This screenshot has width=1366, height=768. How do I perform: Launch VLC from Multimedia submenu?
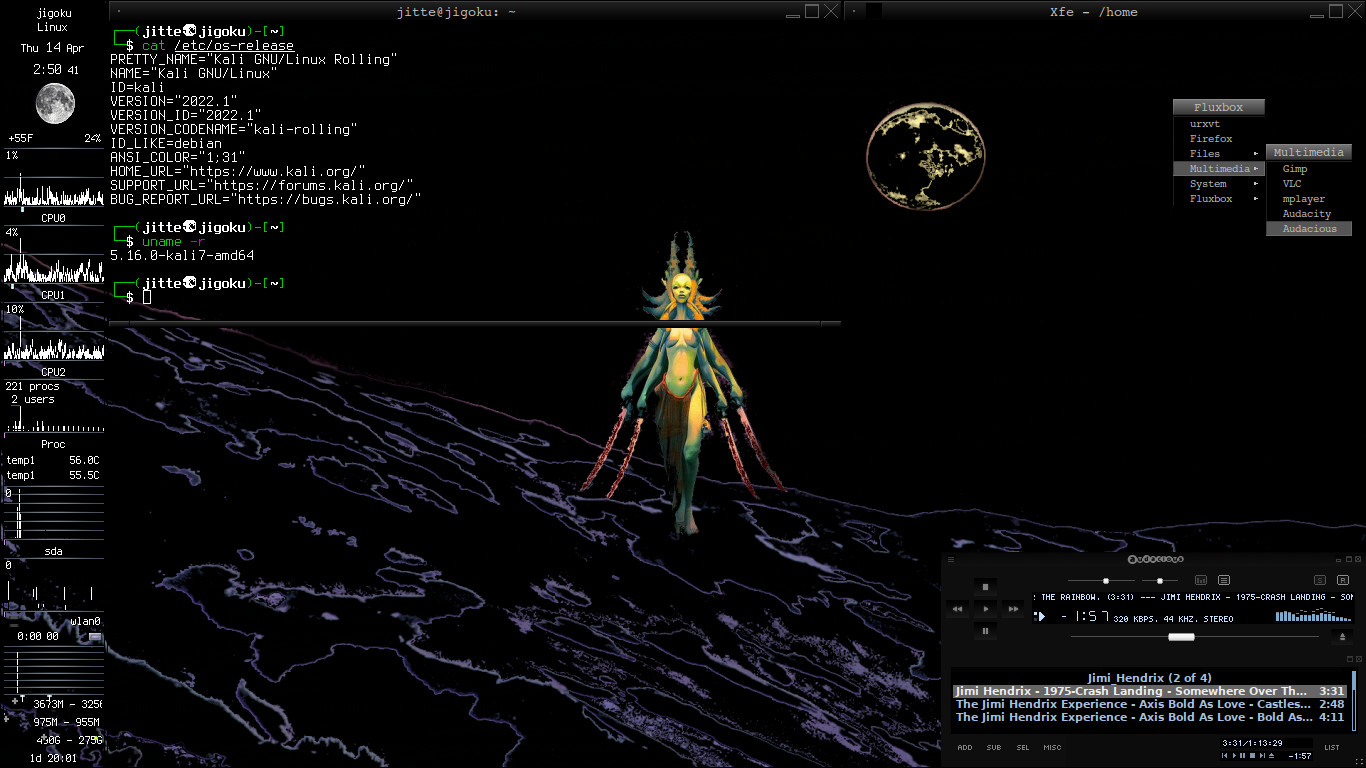click(1309, 184)
